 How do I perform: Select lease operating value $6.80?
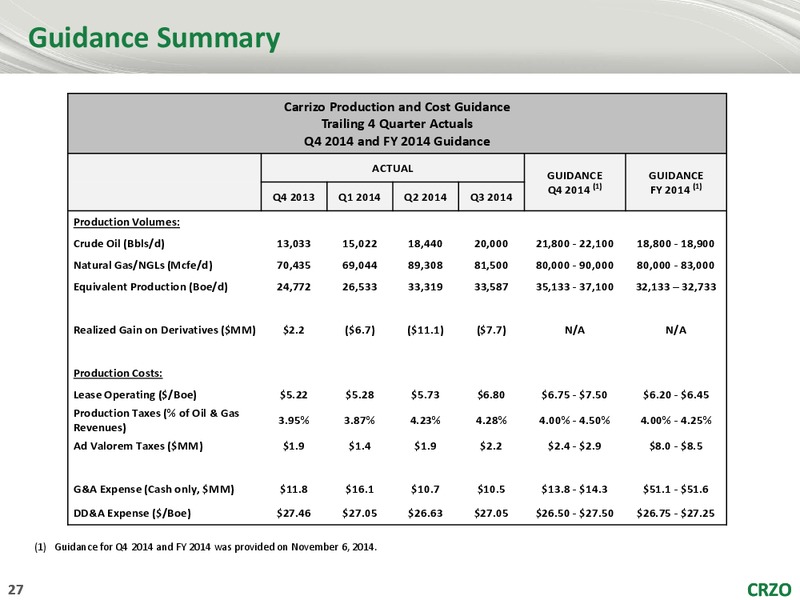tap(491, 394)
